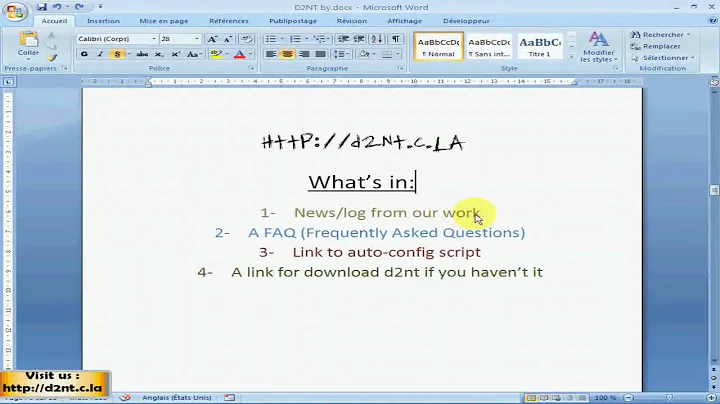The width and height of the screenshot is (720, 404).
Task: Click the spell check status icon
Action: (125, 398)
